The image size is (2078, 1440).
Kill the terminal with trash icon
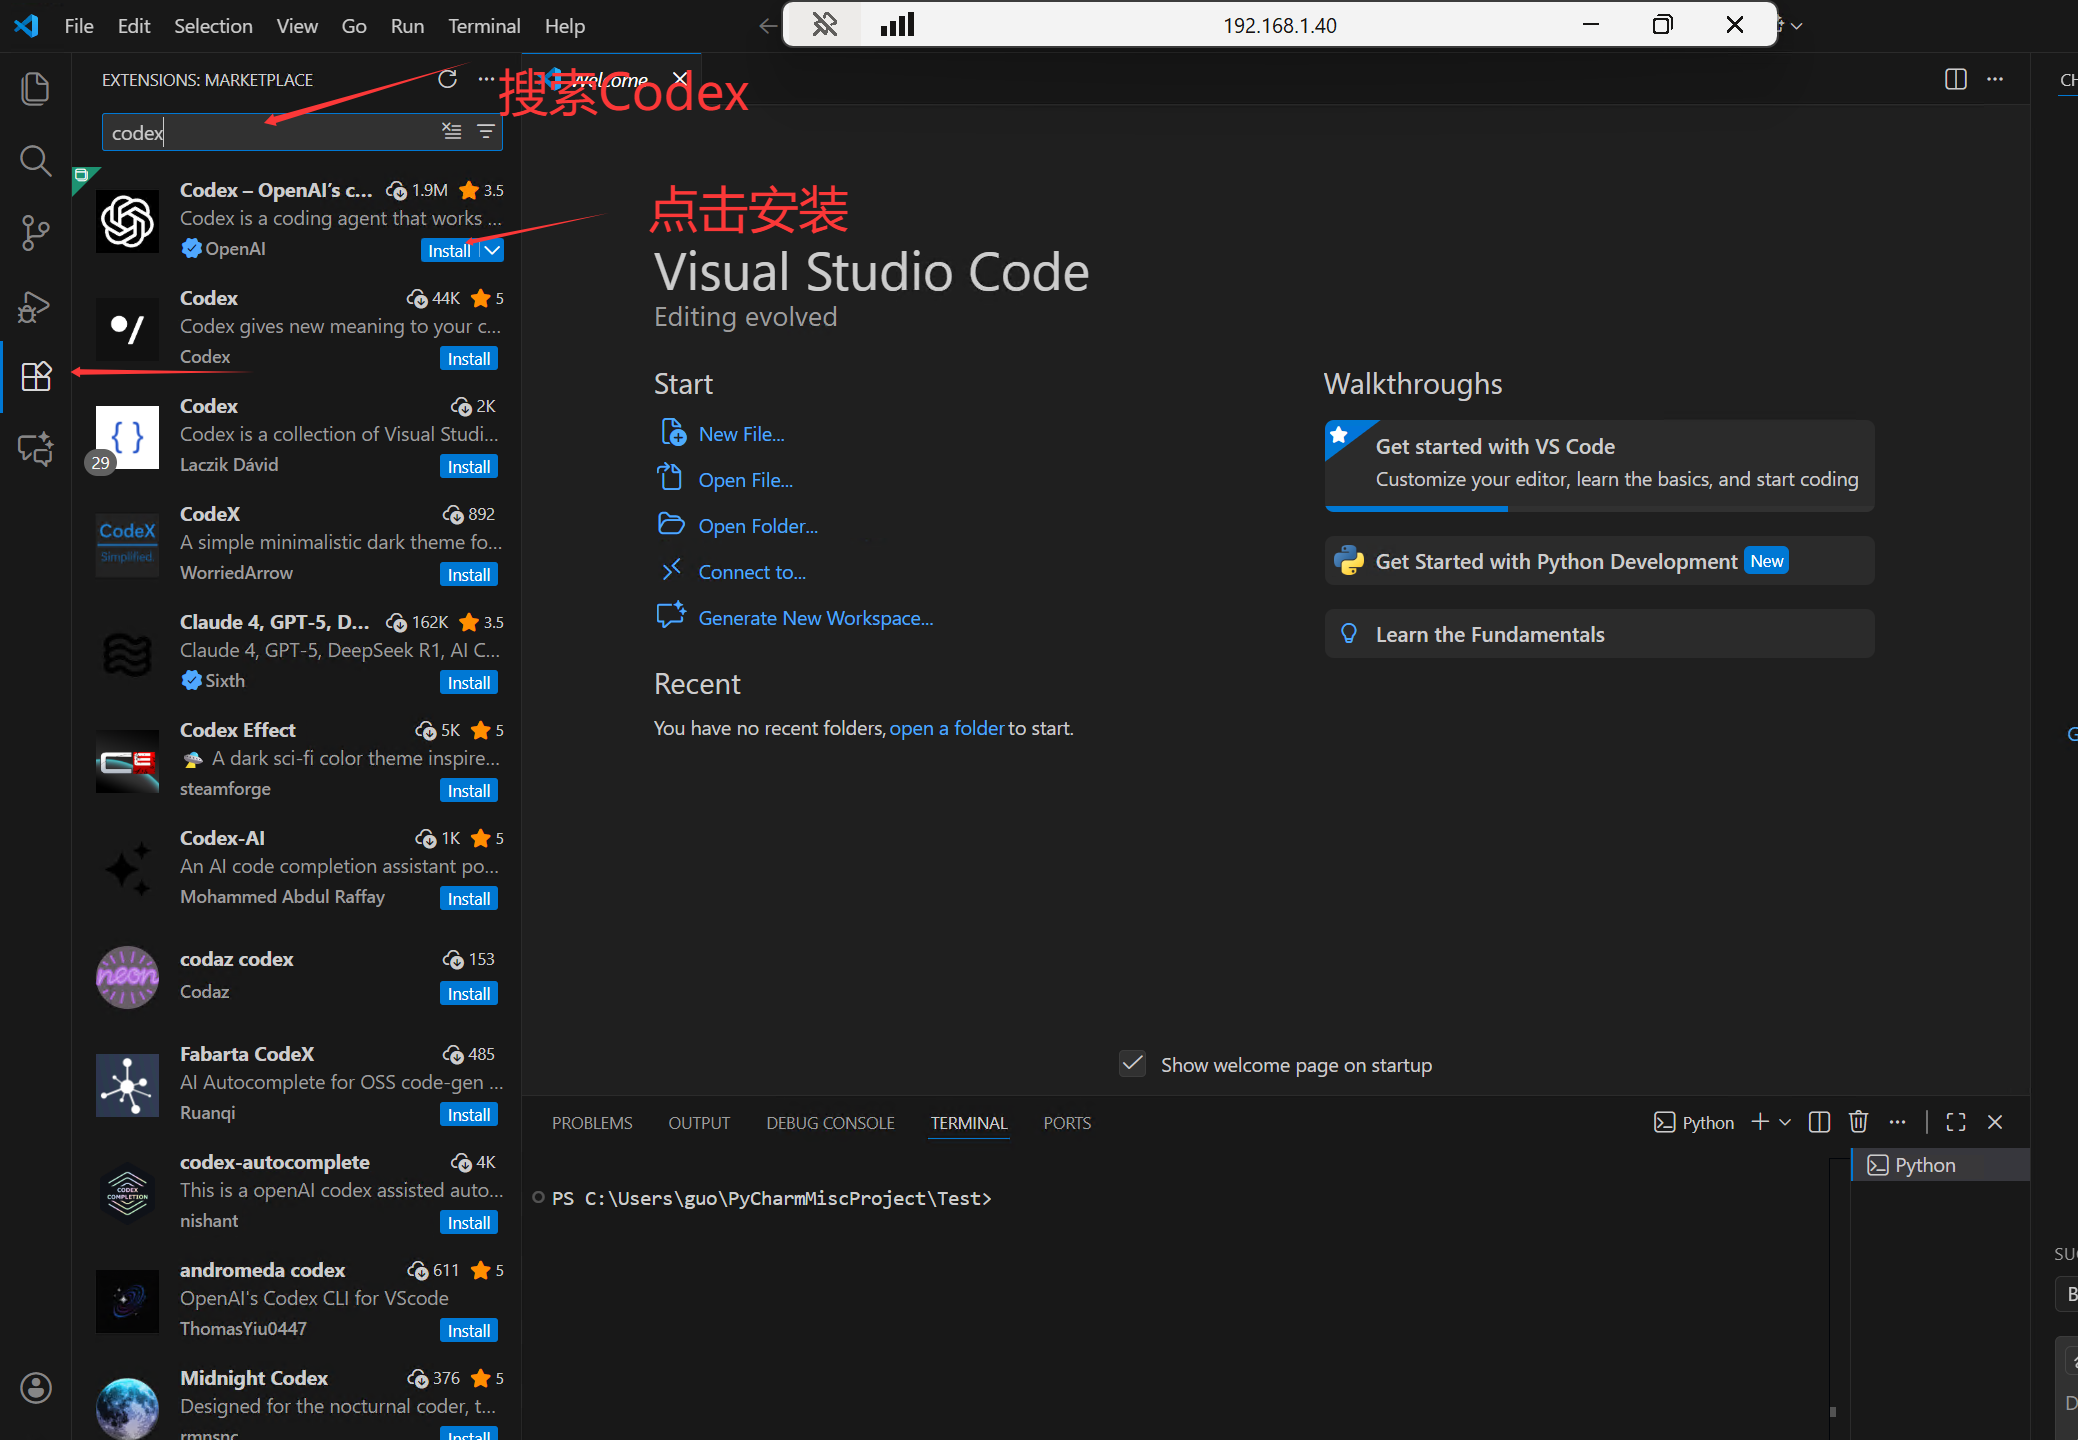click(1858, 1122)
